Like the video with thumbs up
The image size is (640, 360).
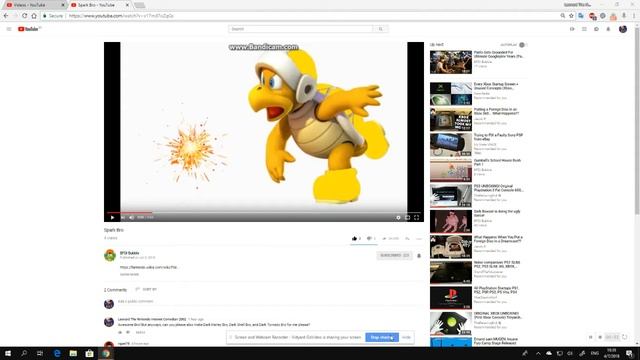tap(354, 238)
